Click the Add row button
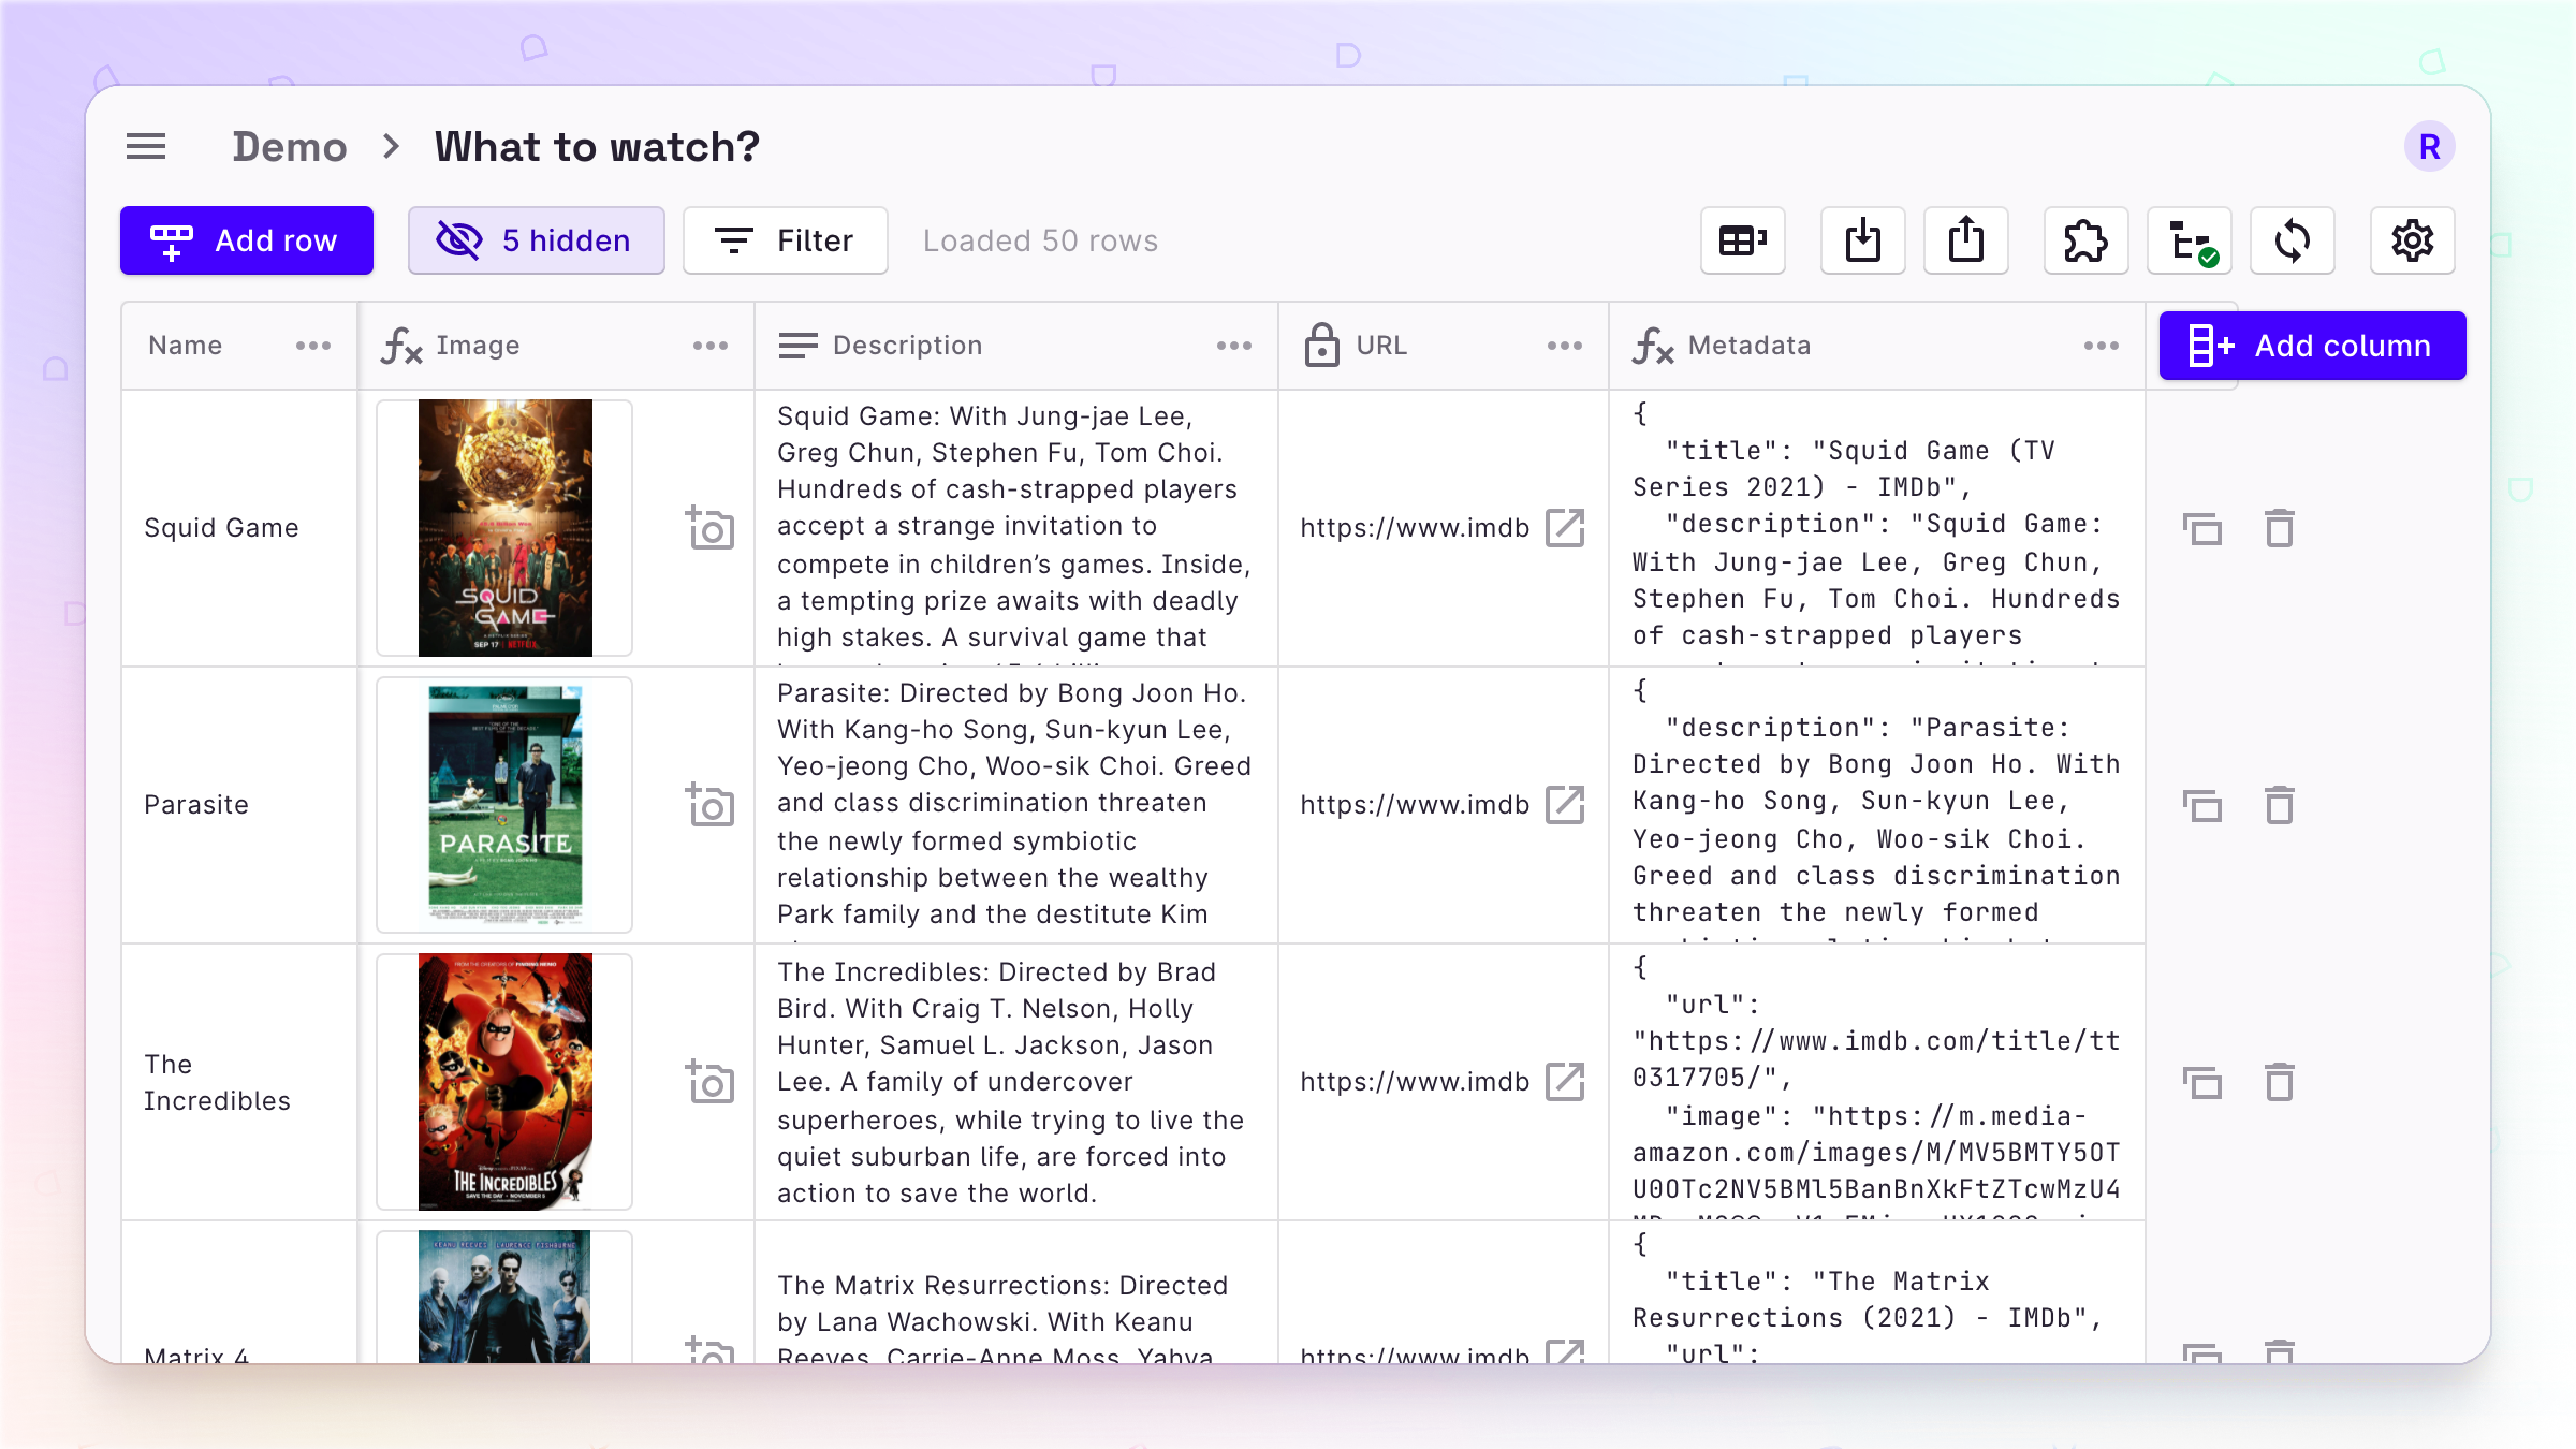The width and height of the screenshot is (2576, 1449). (x=247, y=241)
